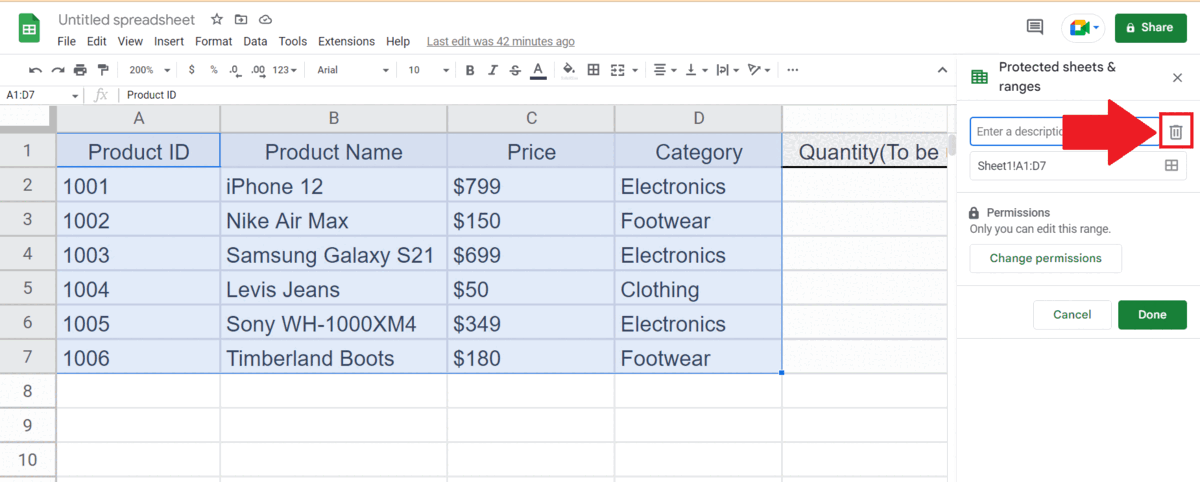Open zoom level 200% dropdown
The width and height of the screenshot is (1200, 482).
(x=150, y=70)
